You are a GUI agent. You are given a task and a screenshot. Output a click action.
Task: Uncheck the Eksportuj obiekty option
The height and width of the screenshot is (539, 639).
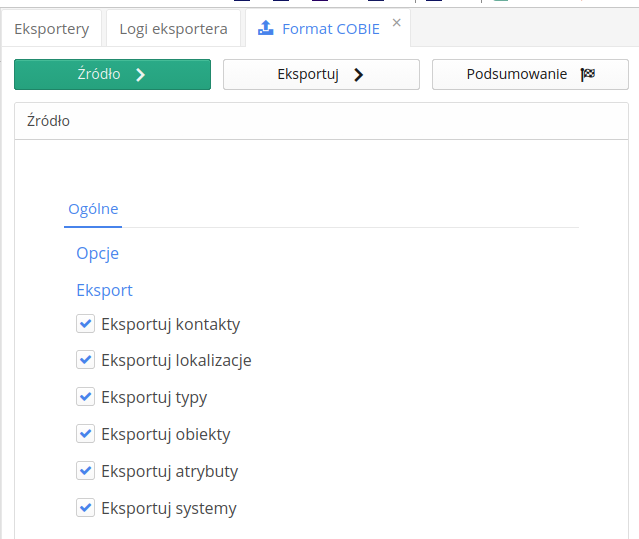(85, 434)
